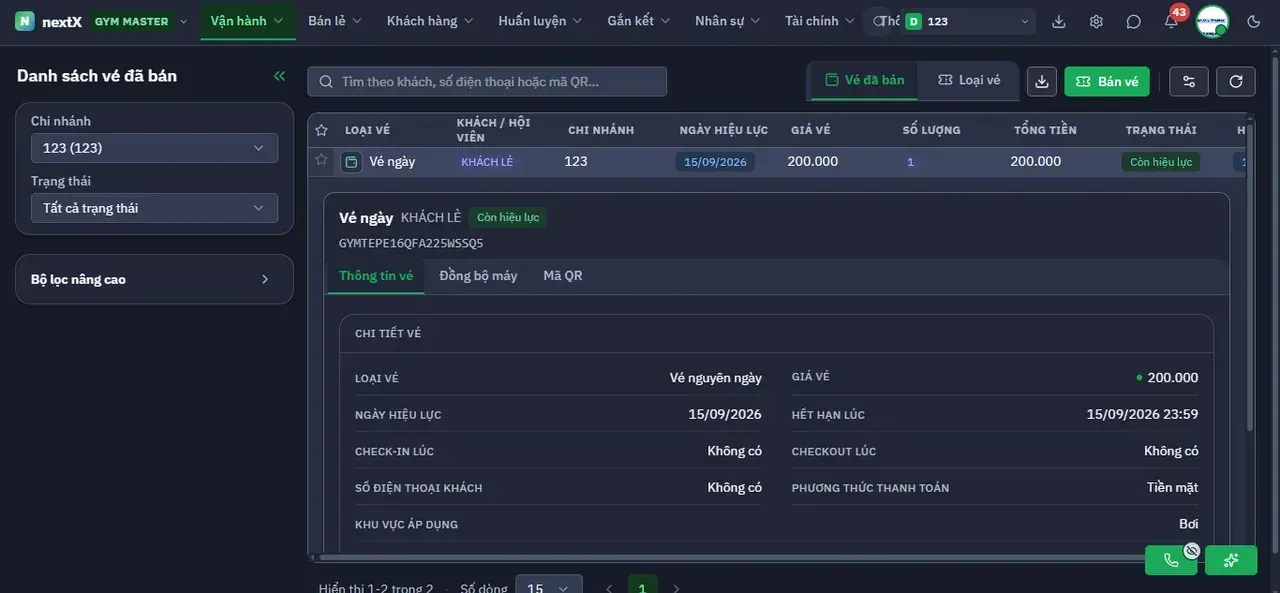
Task: Open notifications bell with 43 badge
Action: [1171, 21]
